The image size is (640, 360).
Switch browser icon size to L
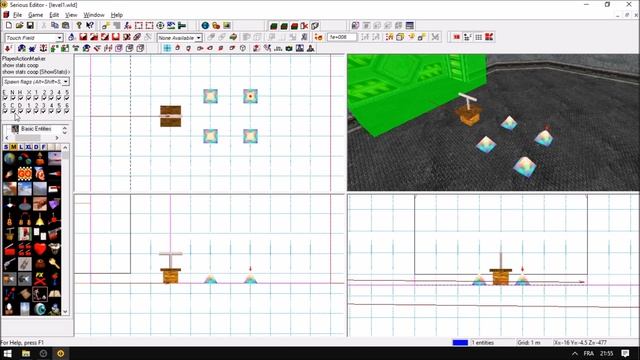(21, 147)
